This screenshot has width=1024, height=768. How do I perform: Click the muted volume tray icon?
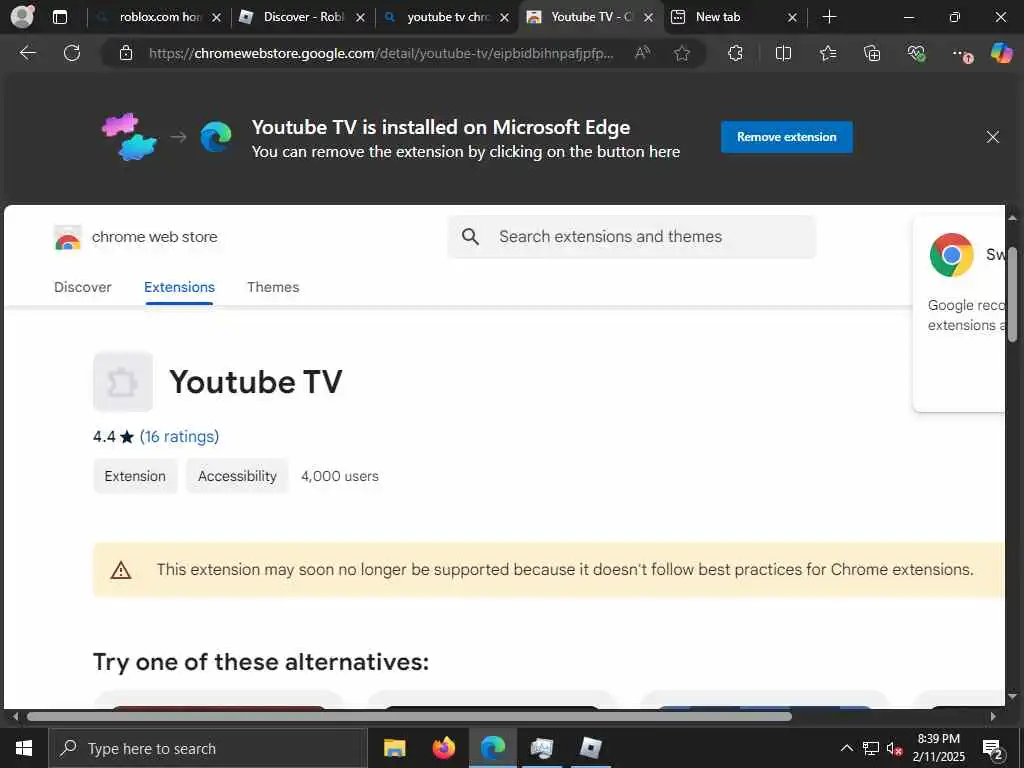pyautogui.click(x=894, y=748)
